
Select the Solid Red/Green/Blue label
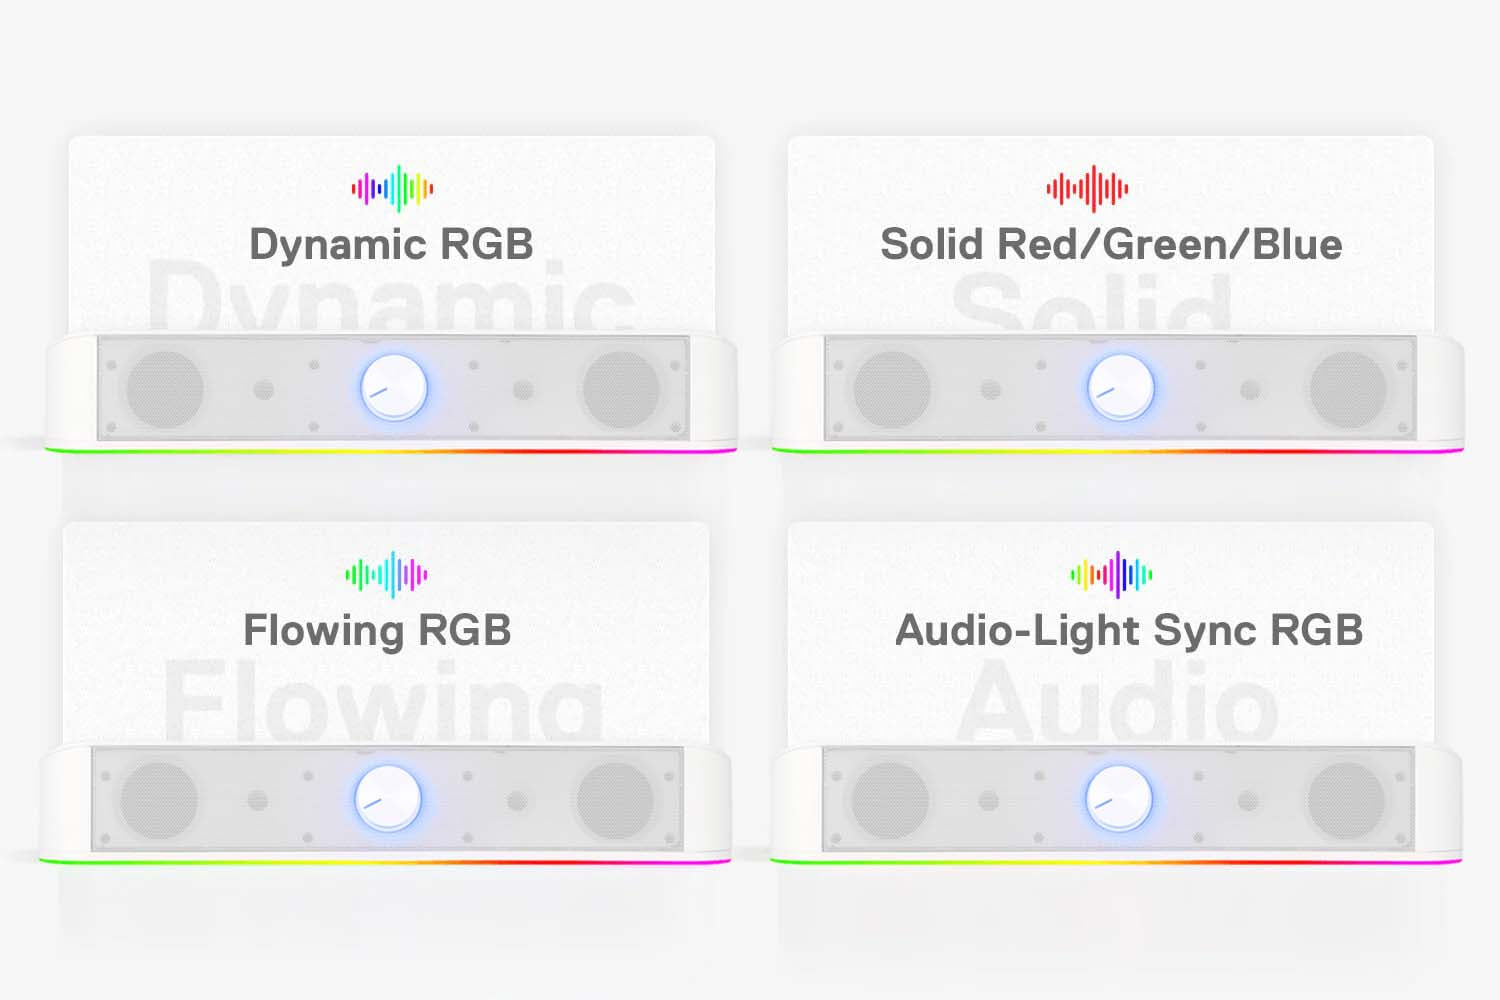click(1111, 245)
